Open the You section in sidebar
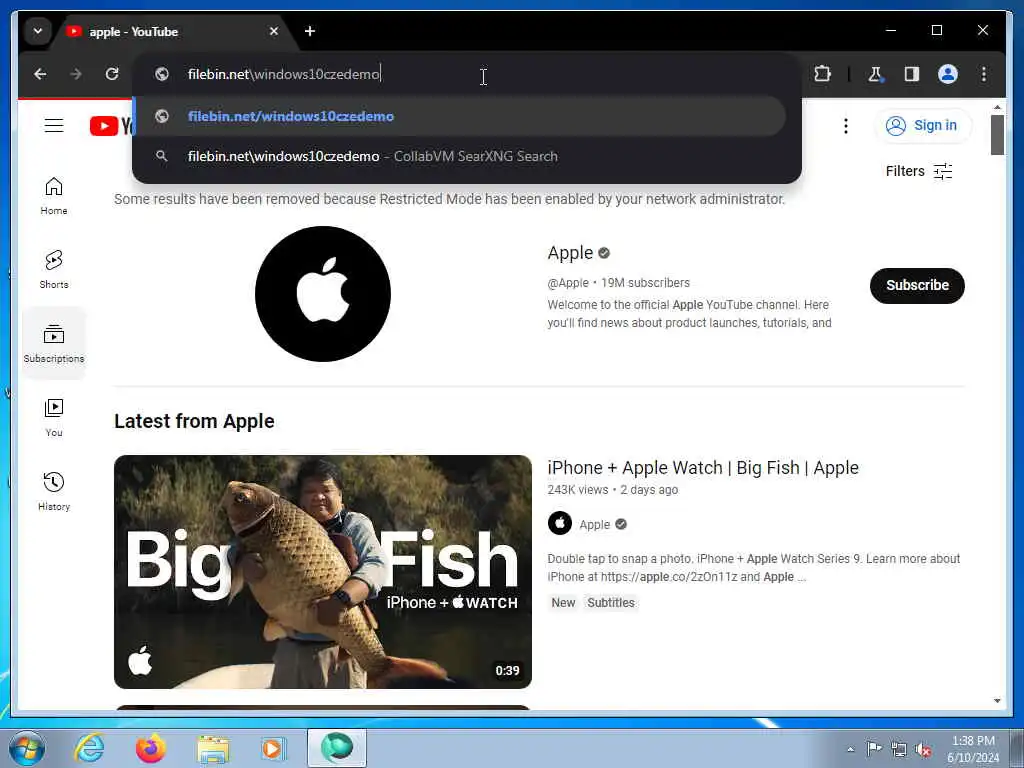 (54, 418)
